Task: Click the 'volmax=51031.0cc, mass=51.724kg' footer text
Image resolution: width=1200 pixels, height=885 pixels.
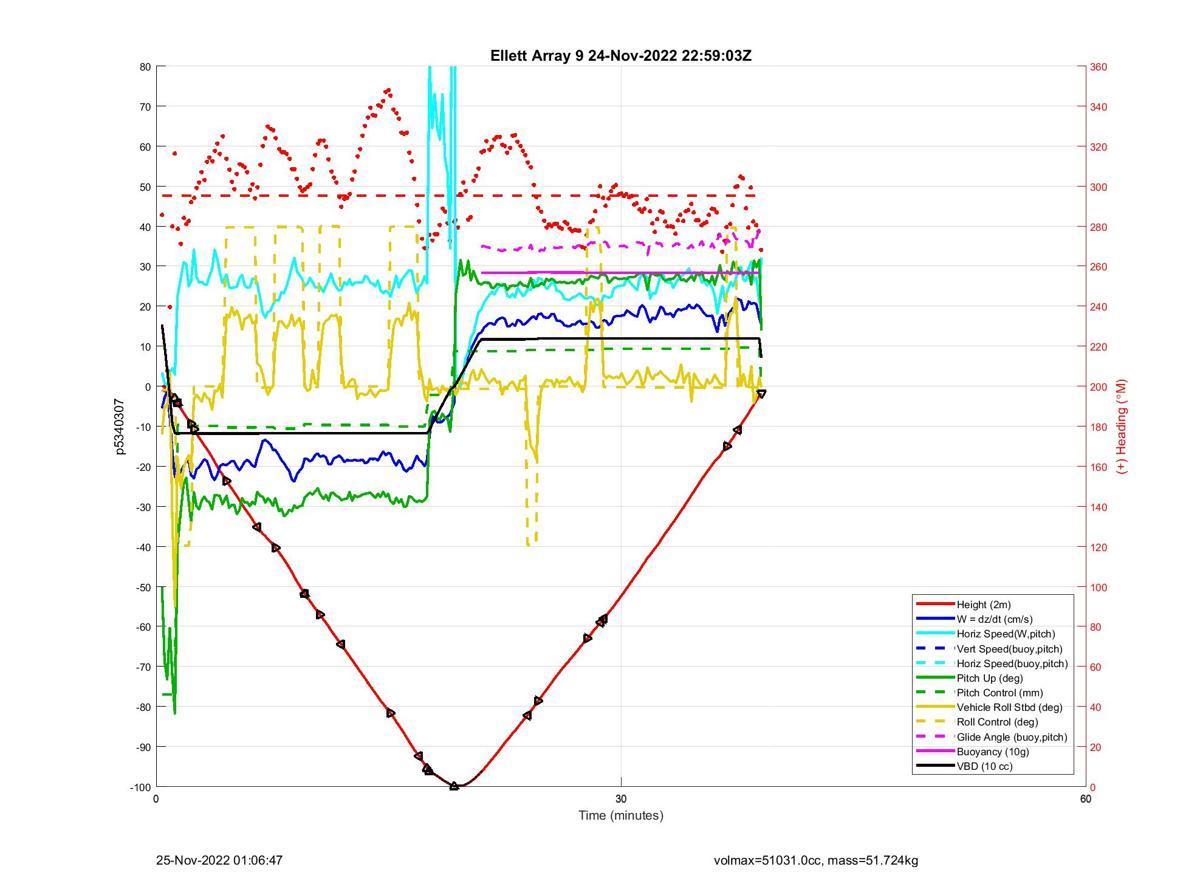Action: (816, 860)
